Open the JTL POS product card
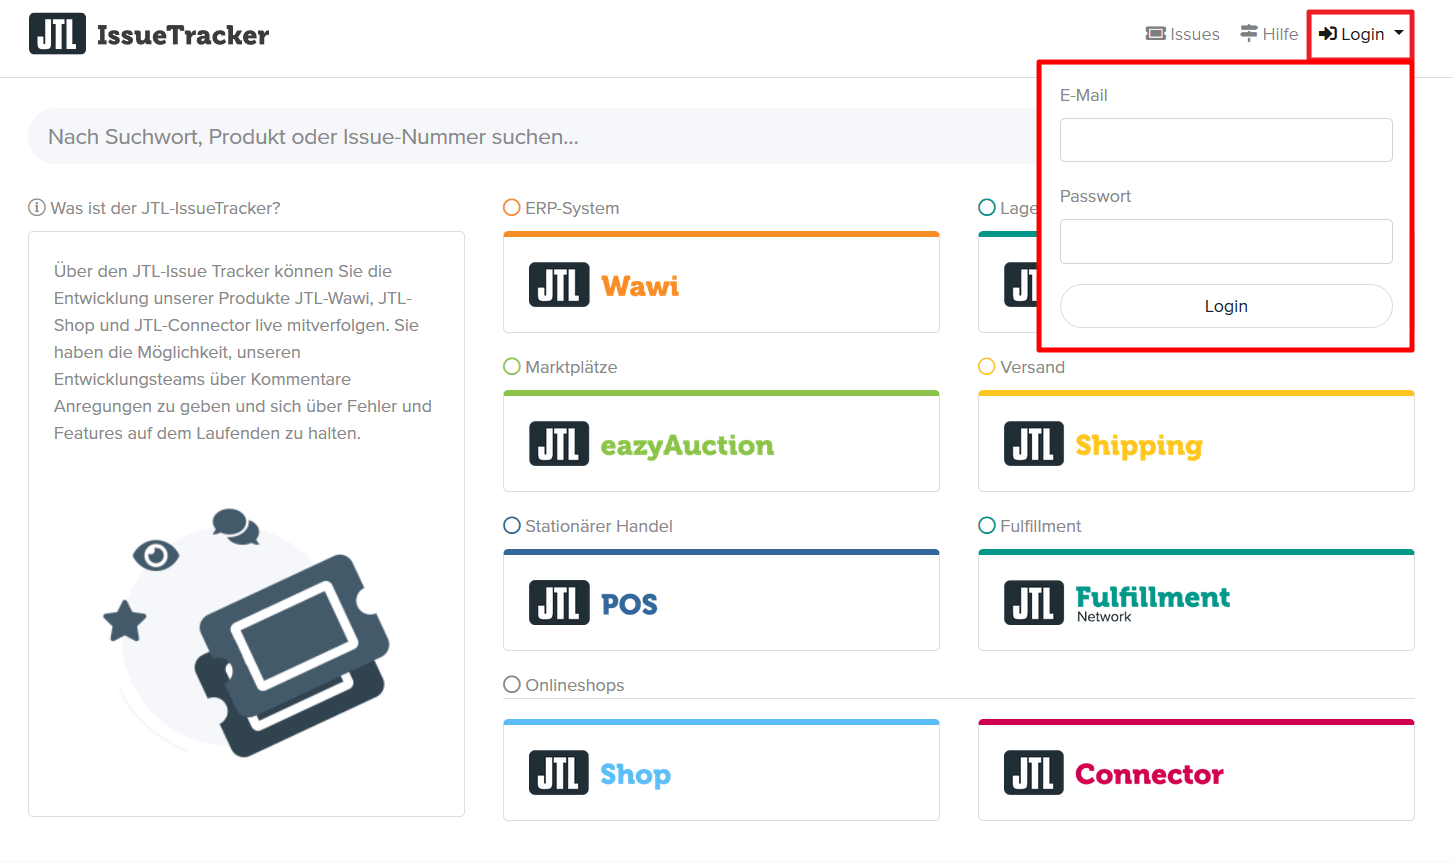The image size is (1453, 862). [720, 603]
